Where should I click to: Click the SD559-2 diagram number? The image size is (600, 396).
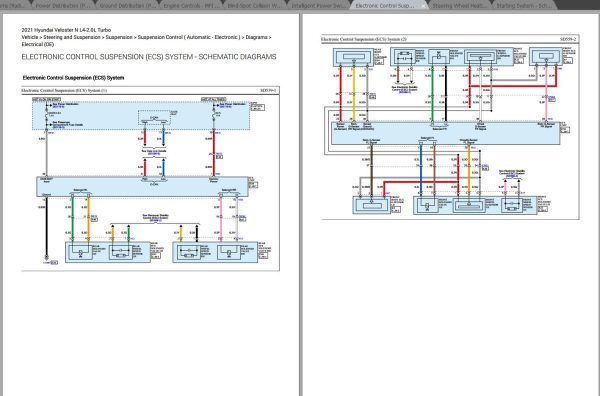568,39
